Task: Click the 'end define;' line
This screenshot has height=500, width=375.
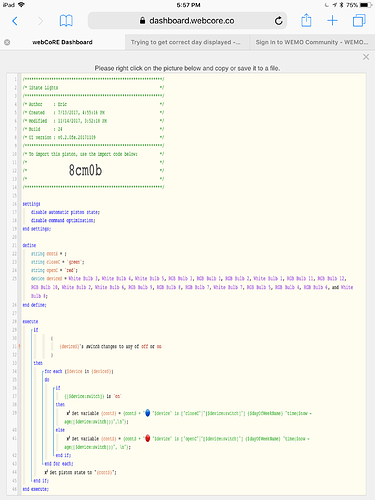Action: pos(34,305)
